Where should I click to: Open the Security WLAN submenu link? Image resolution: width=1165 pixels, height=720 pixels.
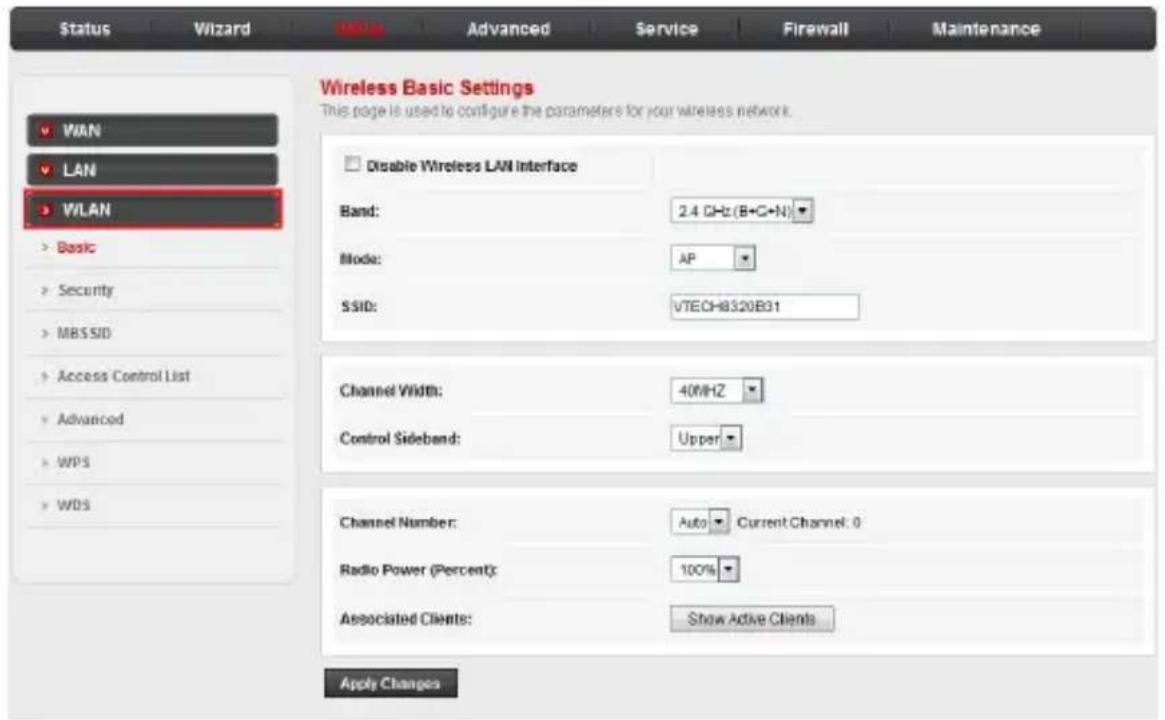pyautogui.click(x=85, y=291)
